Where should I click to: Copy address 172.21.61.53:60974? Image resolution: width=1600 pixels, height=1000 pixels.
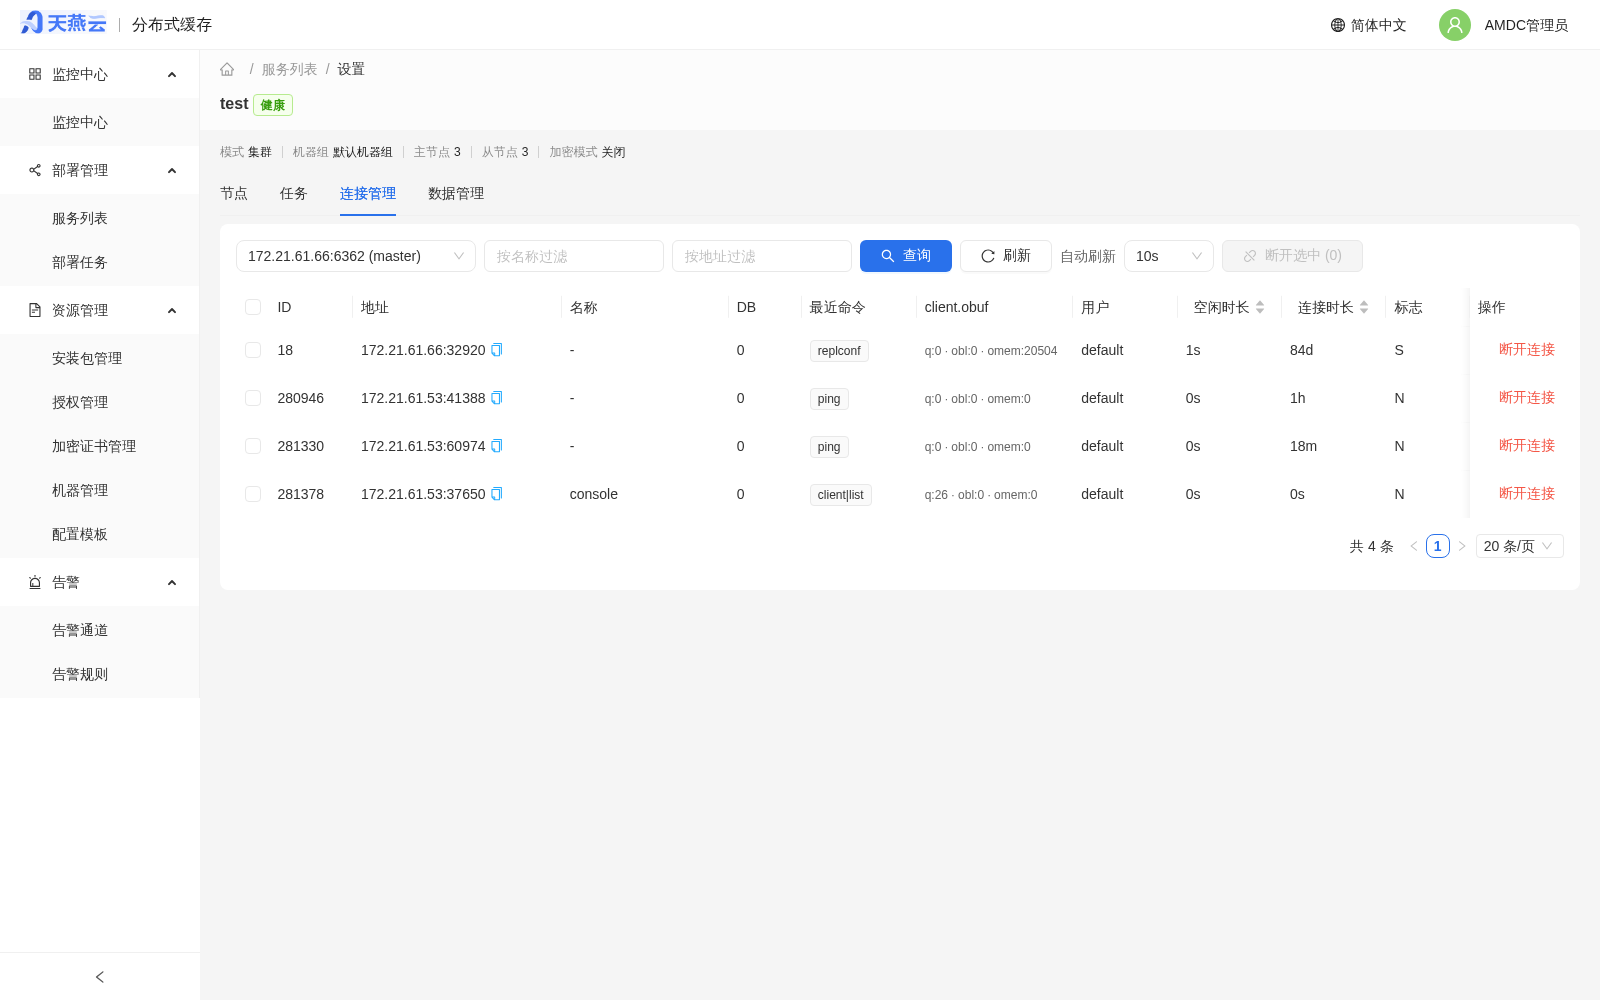[497, 446]
